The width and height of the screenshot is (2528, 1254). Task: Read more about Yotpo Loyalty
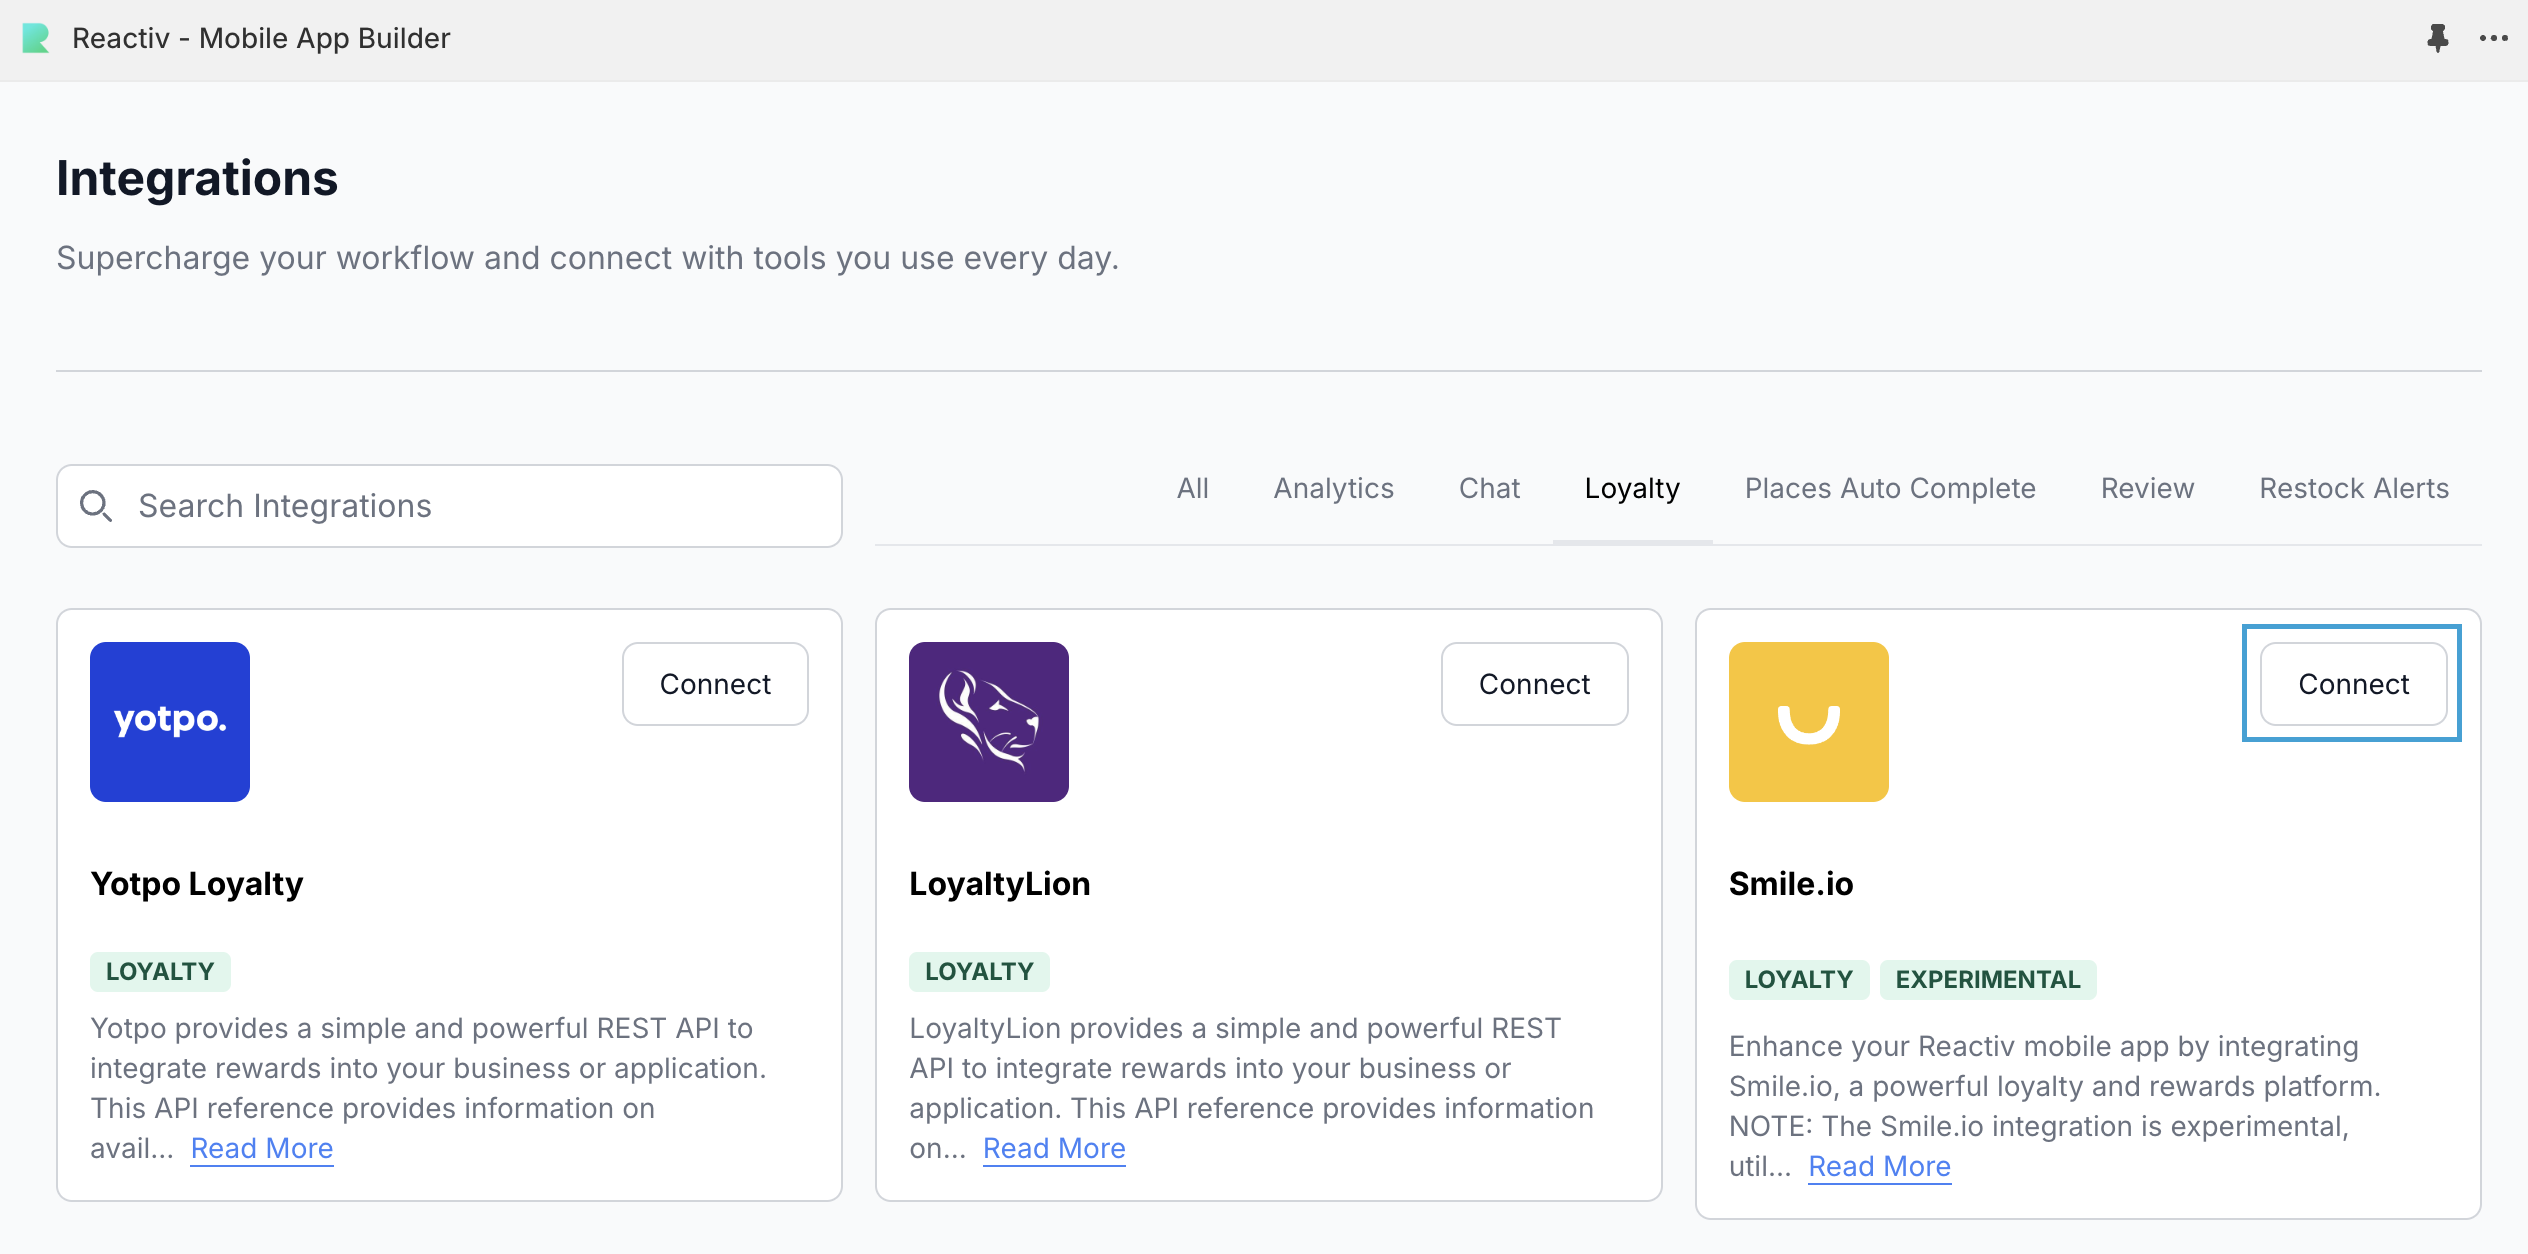coord(262,1148)
